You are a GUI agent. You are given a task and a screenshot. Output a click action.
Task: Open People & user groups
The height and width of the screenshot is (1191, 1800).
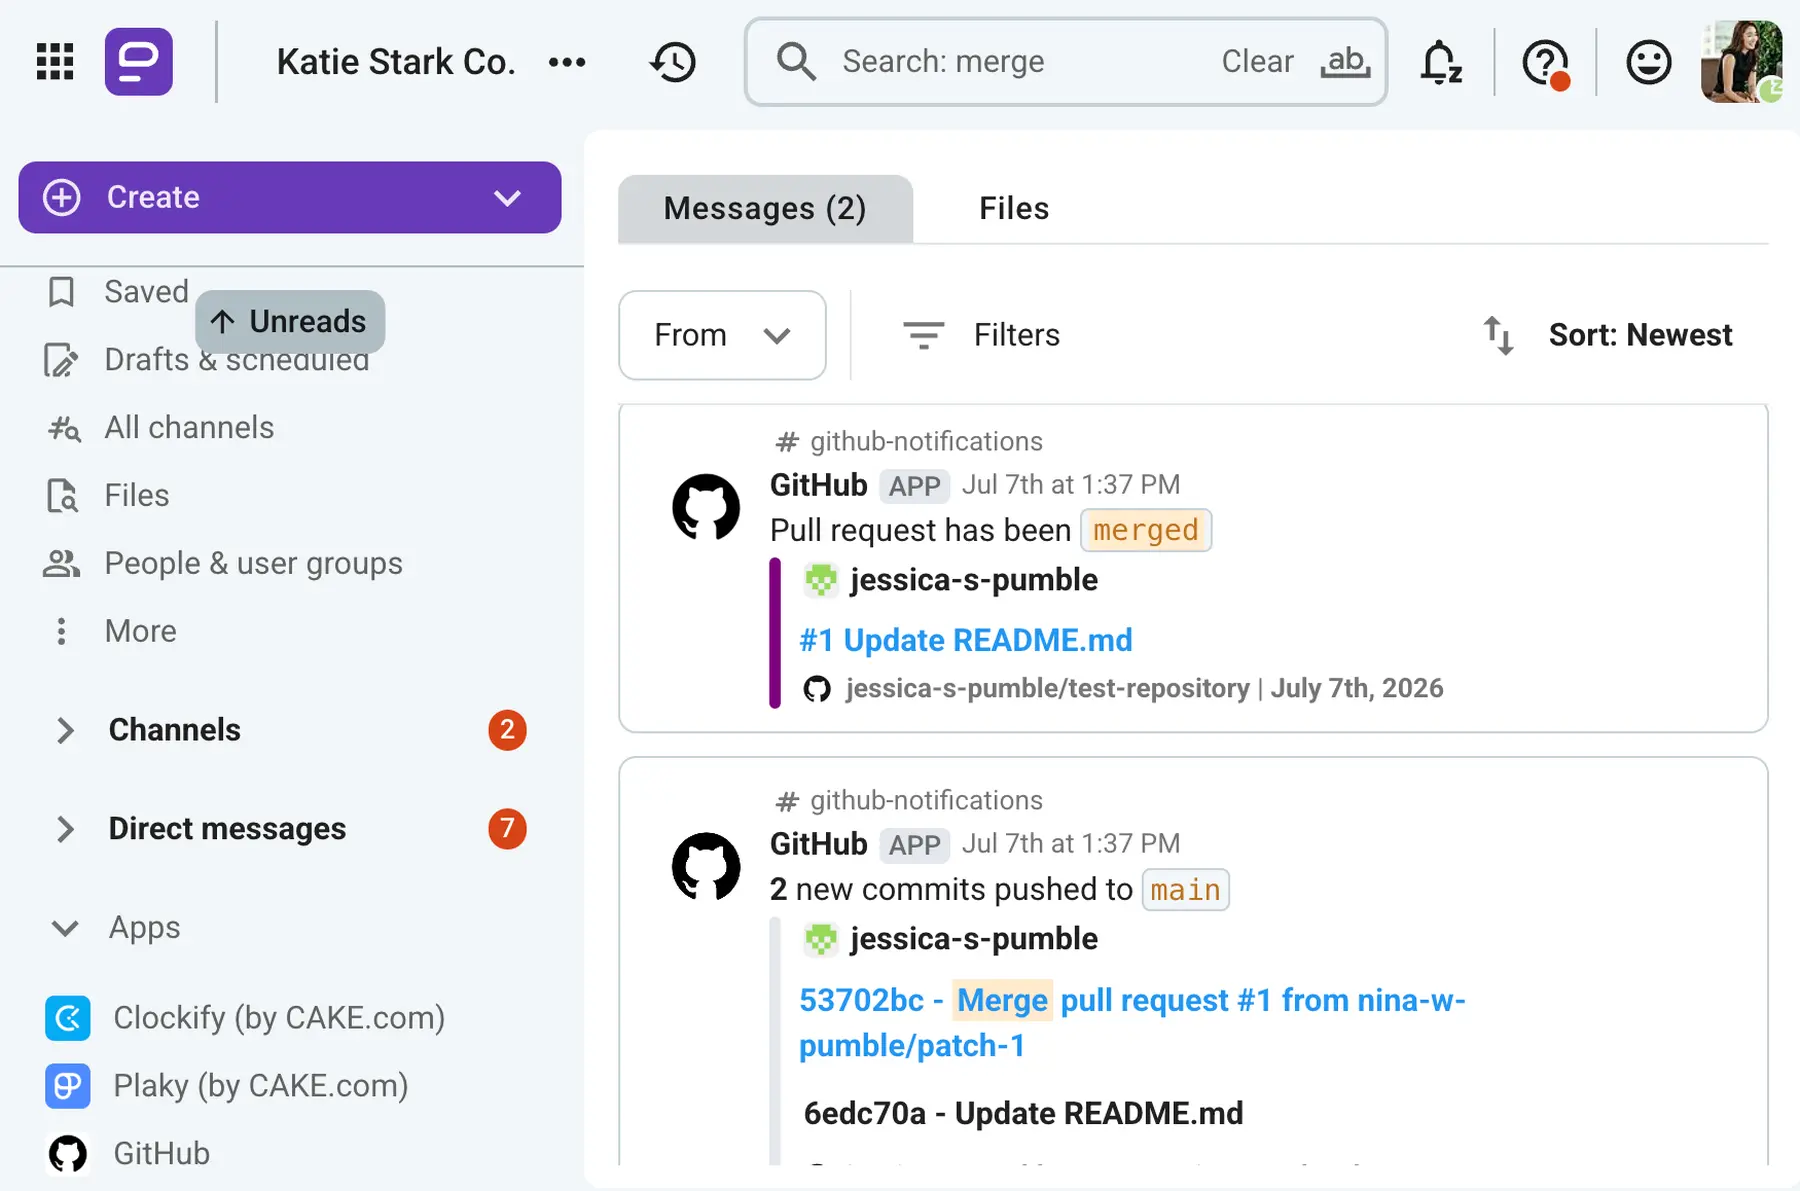point(254,564)
